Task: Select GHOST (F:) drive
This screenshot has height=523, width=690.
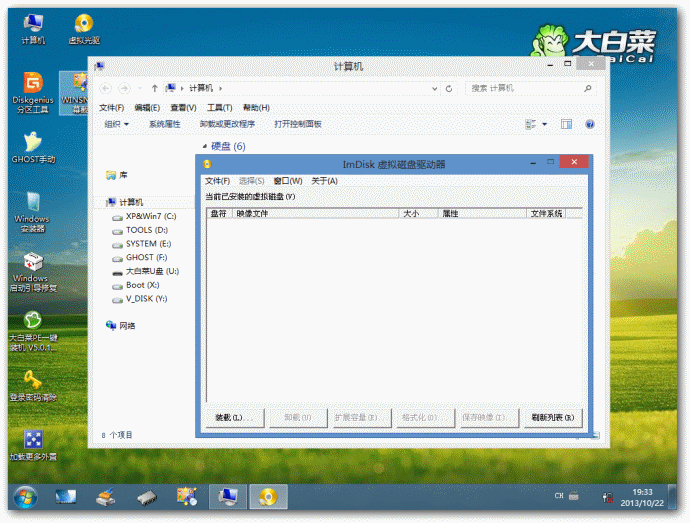Action: click(140, 257)
